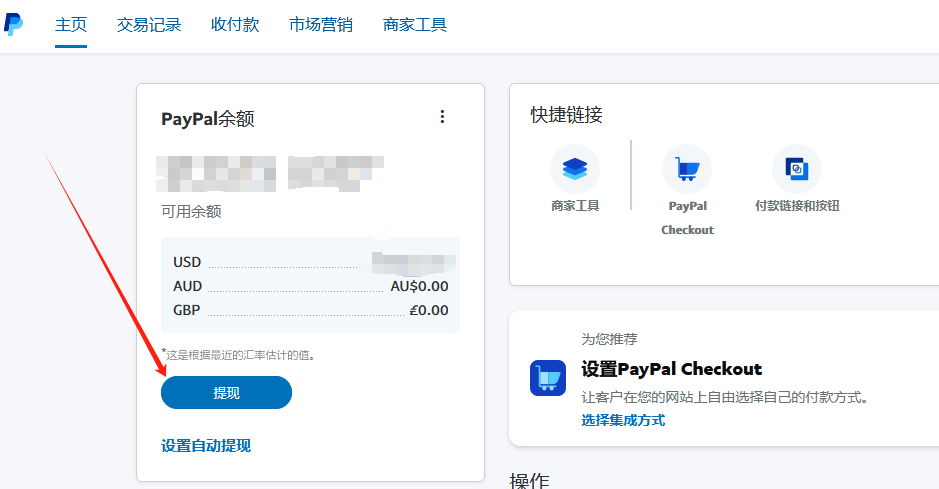Select the AUD AU$0.00 balance row
Viewport: 939px width, 489px height.
(x=310, y=286)
